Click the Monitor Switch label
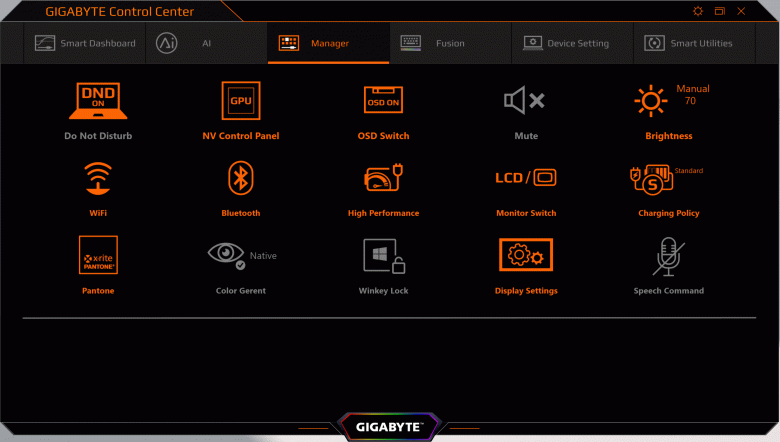Screen dimensions: 780x442 (x=526, y=213)
